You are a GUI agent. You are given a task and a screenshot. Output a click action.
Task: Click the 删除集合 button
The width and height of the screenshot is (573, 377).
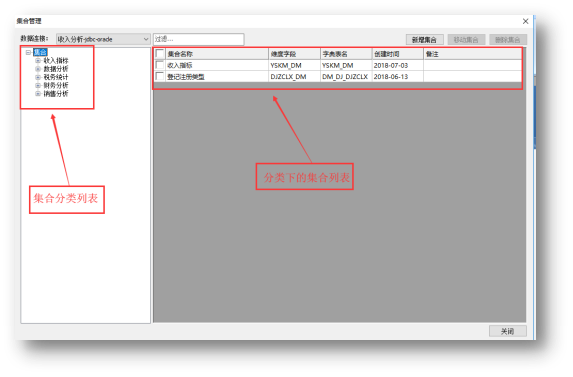click(508, 39)
